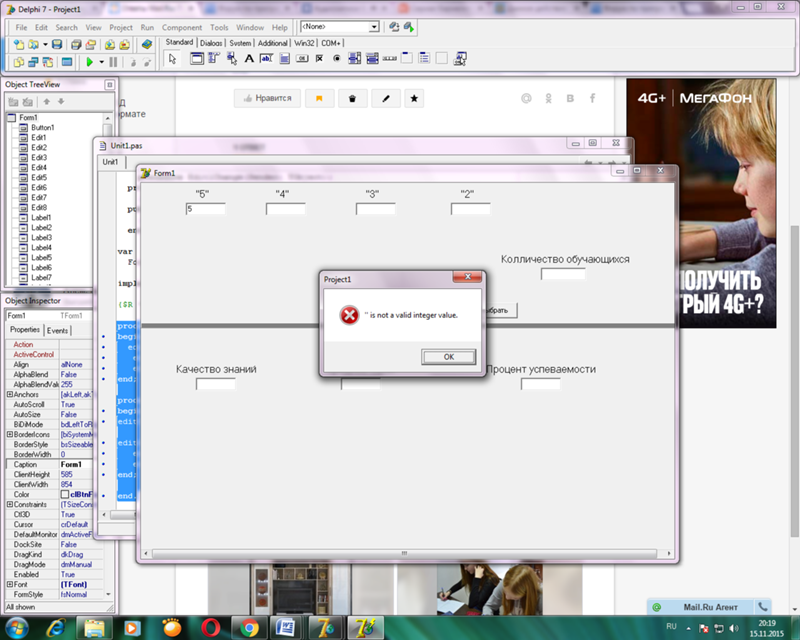The height and width of the screenshot is (640, 800).
Task: Open the Dialogs palette tab
Action: 211,43
